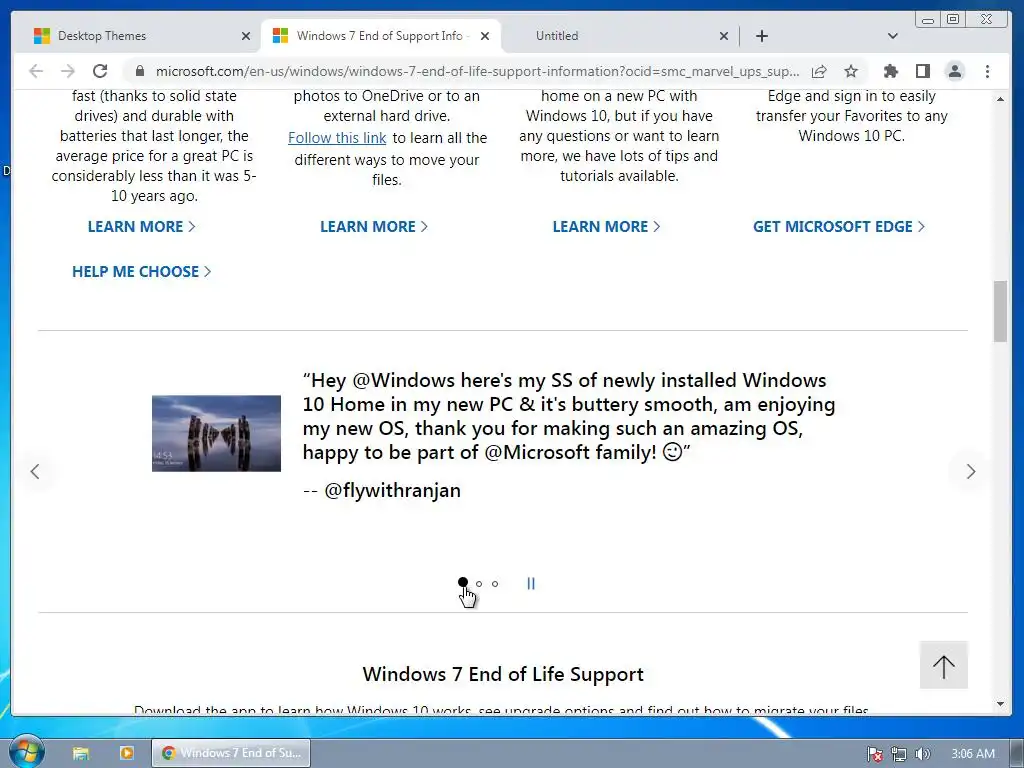The image size is (1024, 768).
Task: Open the tab search dropdown chevron
Action: 893,36
